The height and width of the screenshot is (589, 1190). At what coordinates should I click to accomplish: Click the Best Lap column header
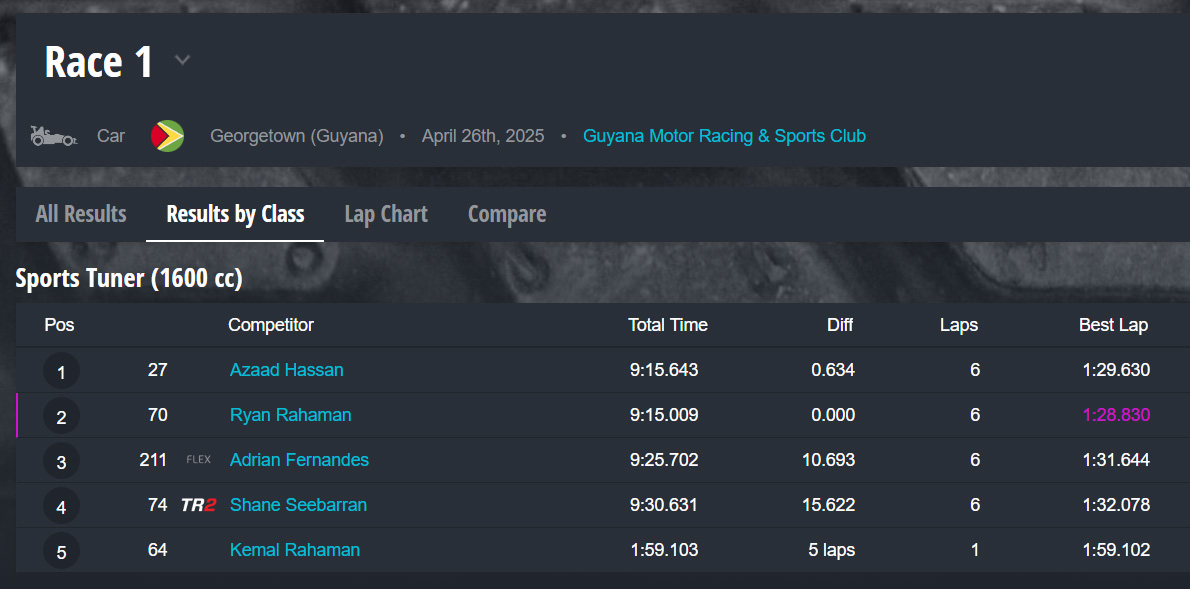point(1113,325)
